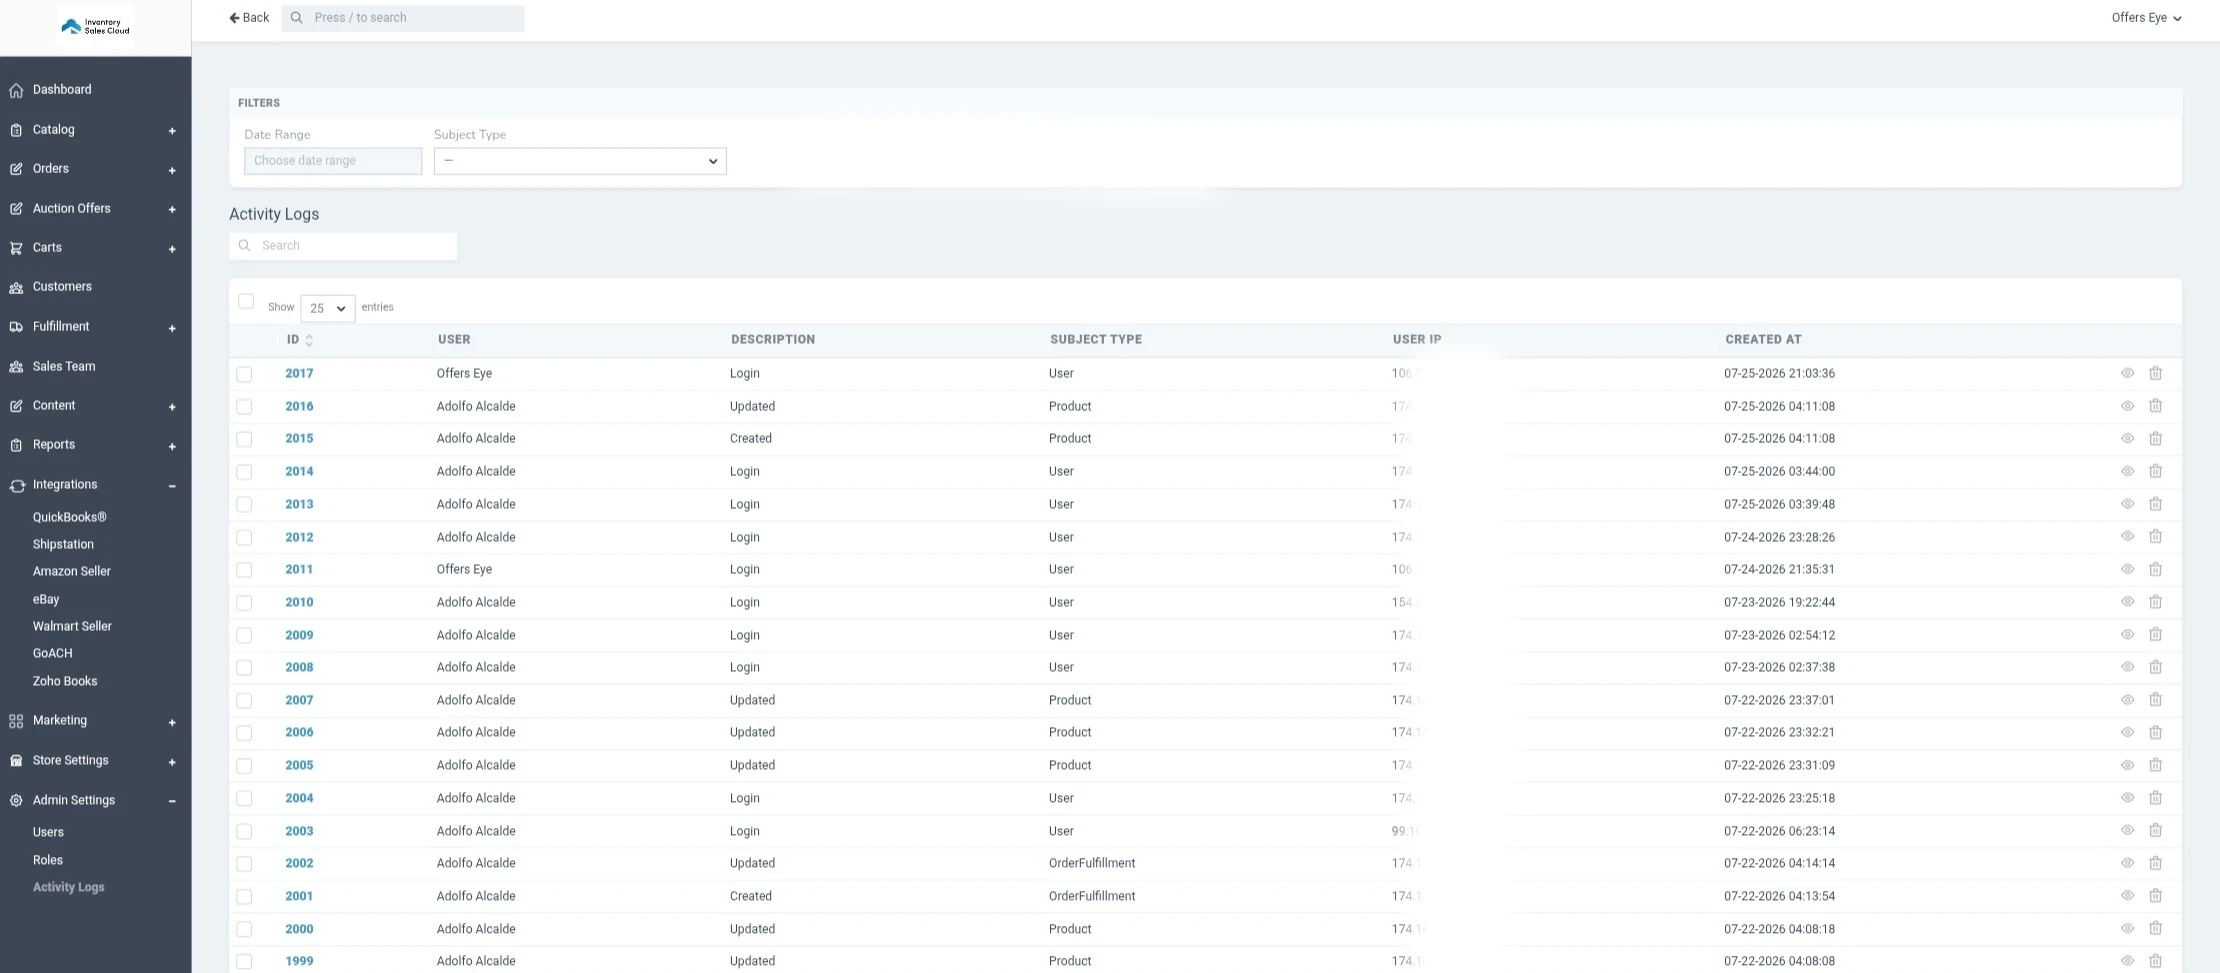Go to the Roles admin page

click(x=47, y=860)
